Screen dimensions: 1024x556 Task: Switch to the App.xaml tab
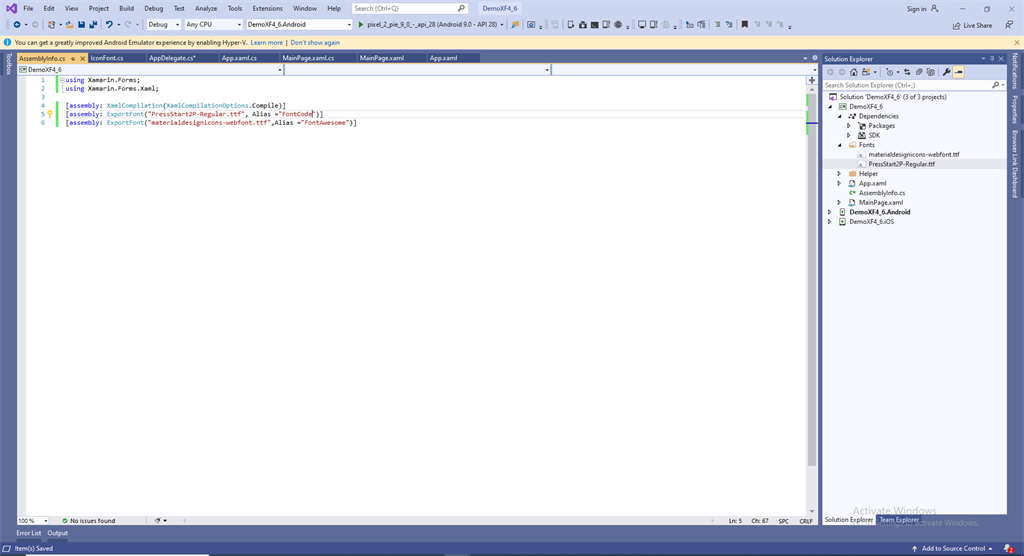pyautogui.click(x=443, y=58)
